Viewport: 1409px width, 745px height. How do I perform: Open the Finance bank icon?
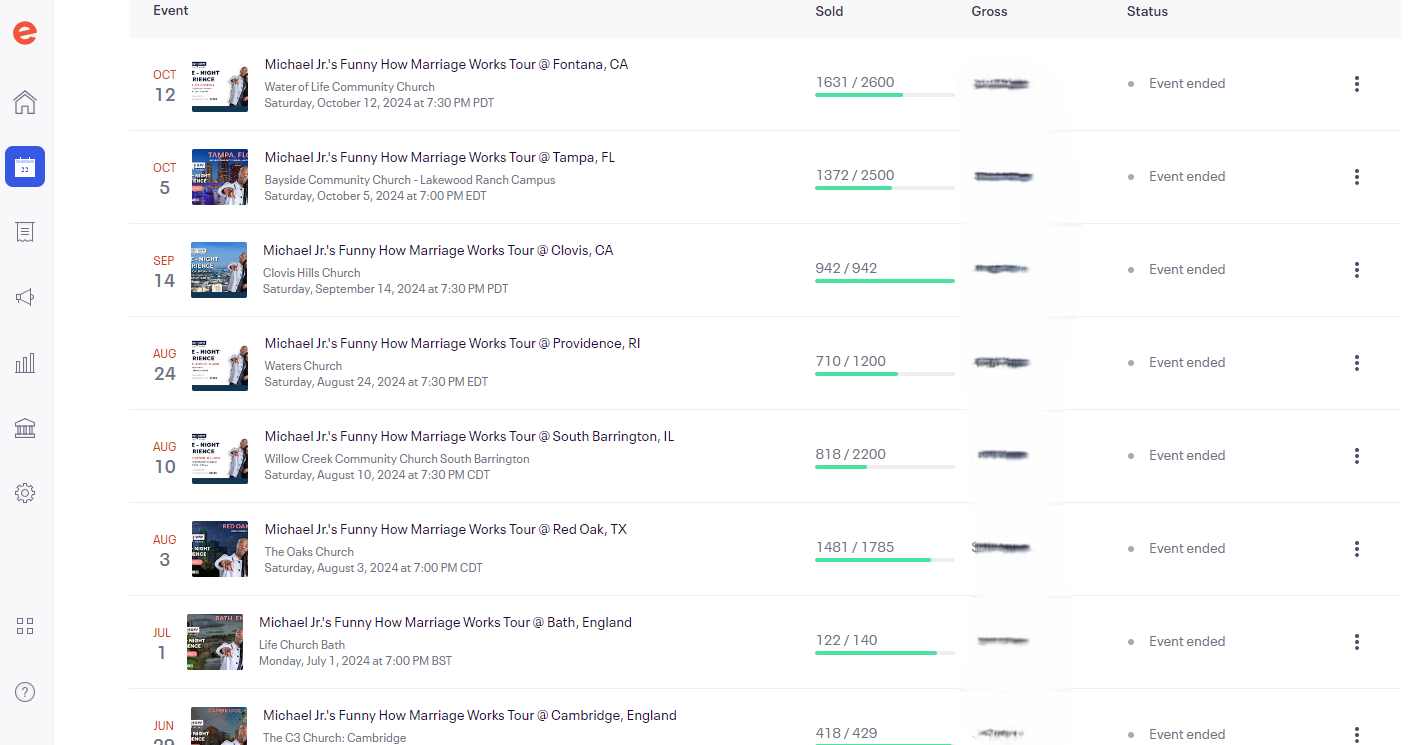pyautogui.click(x=25, y=428)
